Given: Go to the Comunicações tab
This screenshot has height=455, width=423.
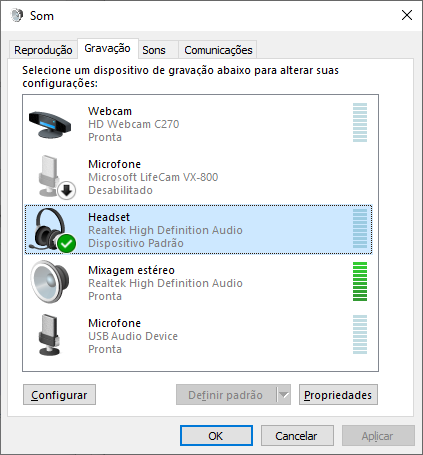Looking at the screenshot, I should 218,50.
